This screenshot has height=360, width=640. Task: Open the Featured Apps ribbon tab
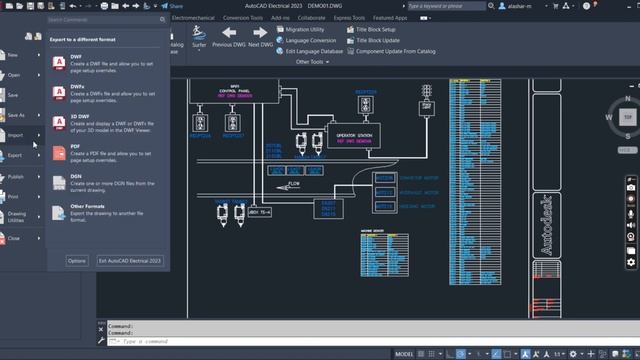coord(390,18)
